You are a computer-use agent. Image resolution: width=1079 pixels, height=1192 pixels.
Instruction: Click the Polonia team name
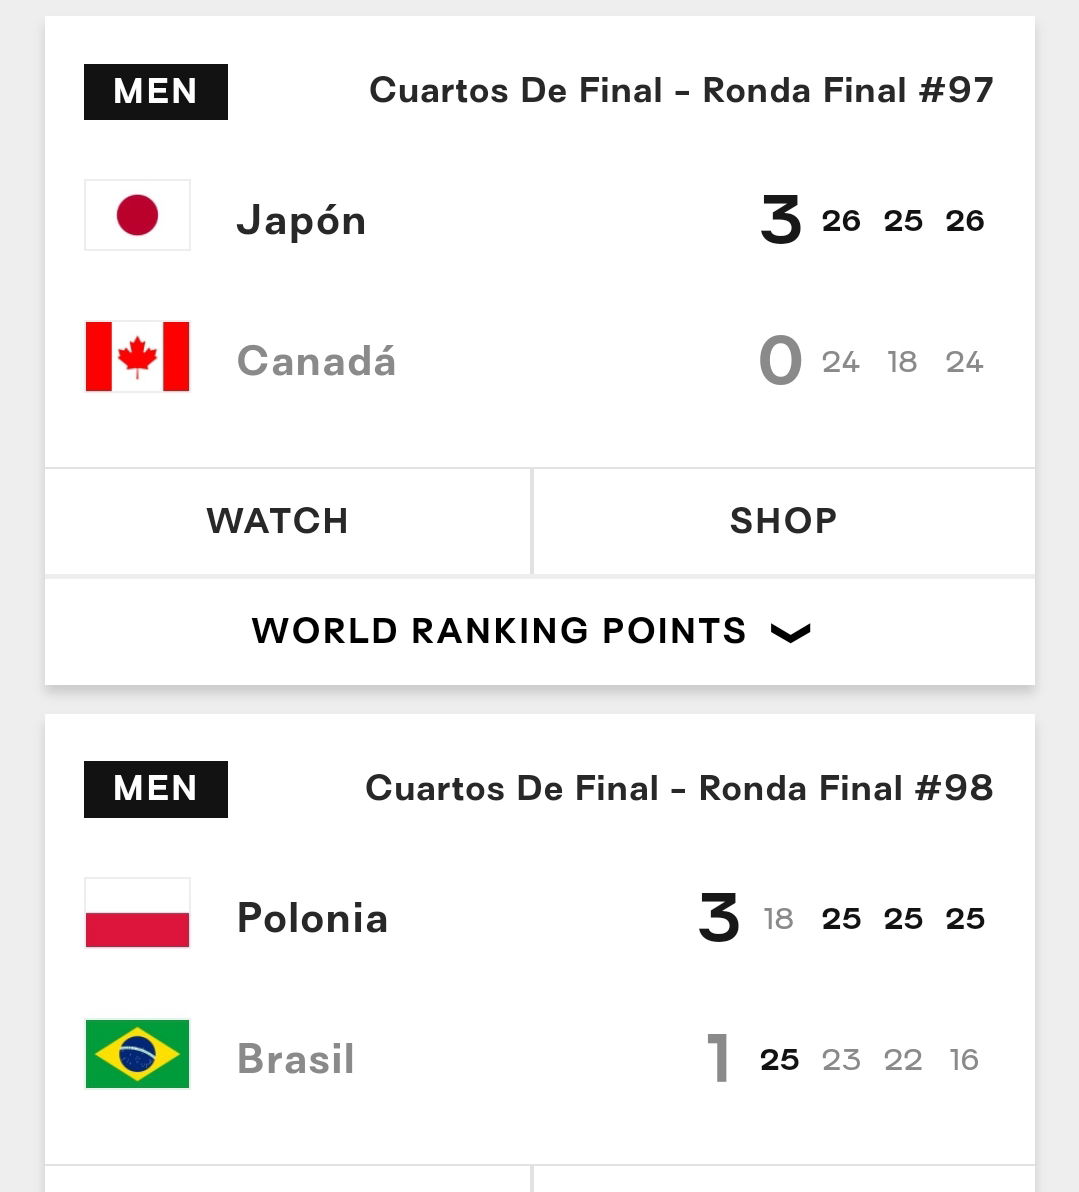coord(313,918)
